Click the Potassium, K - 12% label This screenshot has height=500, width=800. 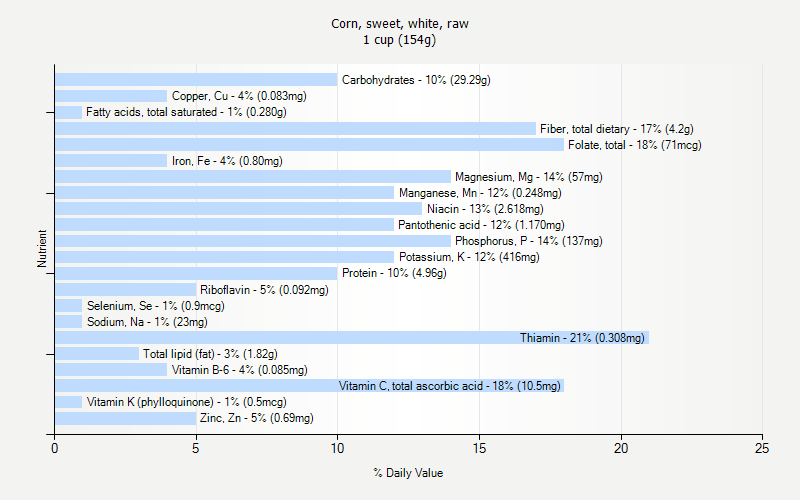pos(469,257)
